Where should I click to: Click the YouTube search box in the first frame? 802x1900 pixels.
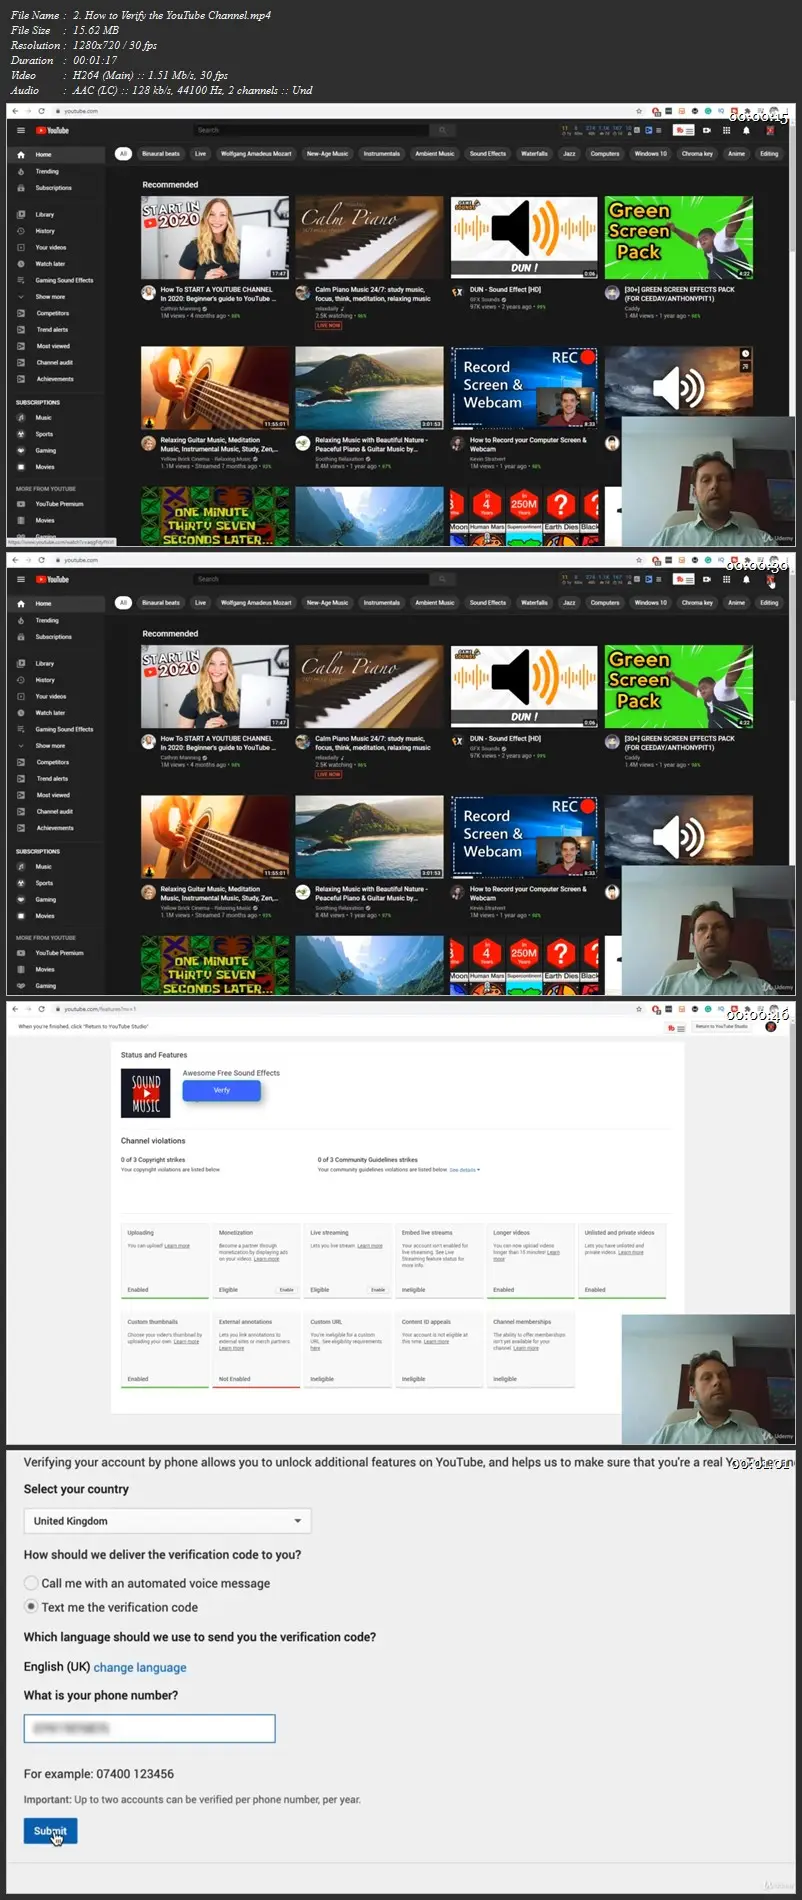coord(312,130)
